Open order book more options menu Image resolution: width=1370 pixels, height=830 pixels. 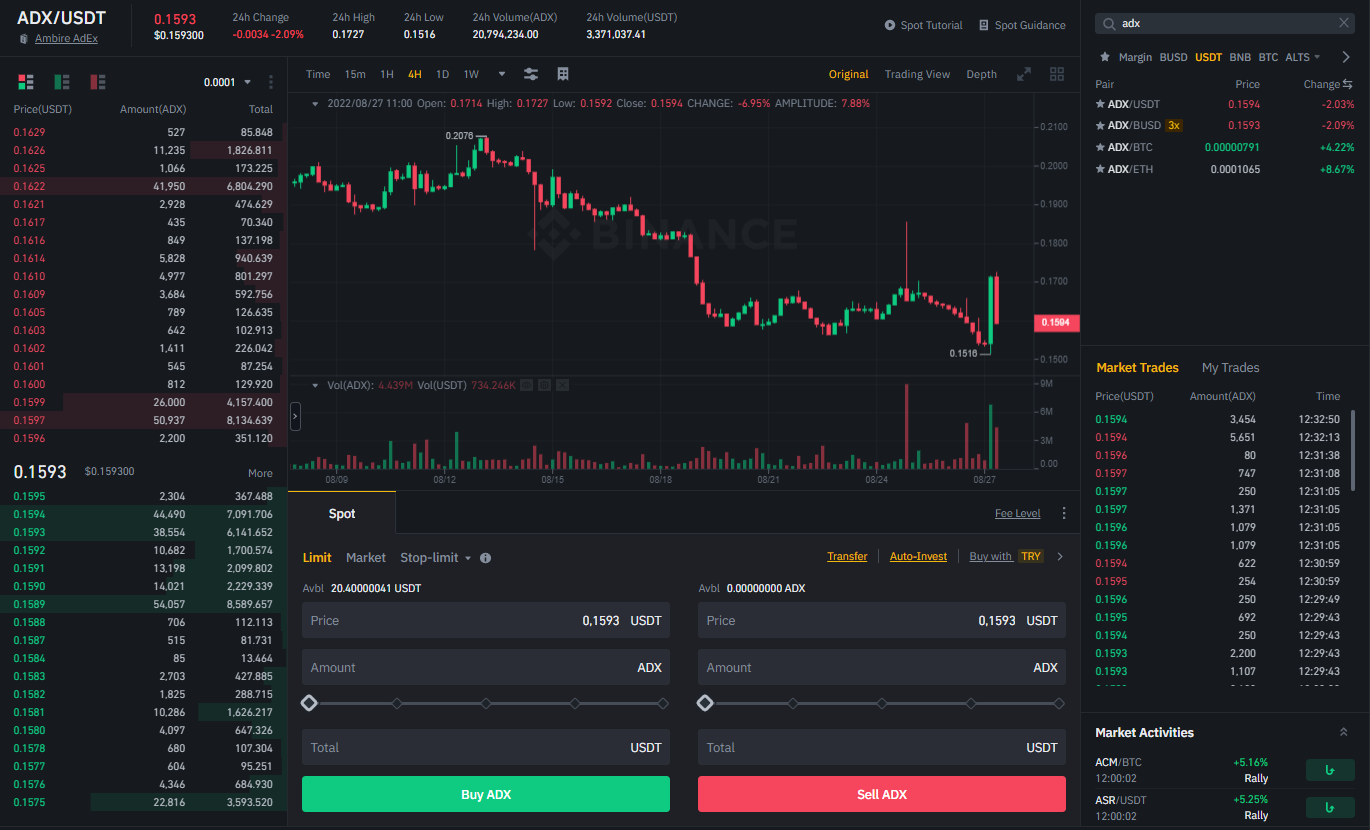271,82
